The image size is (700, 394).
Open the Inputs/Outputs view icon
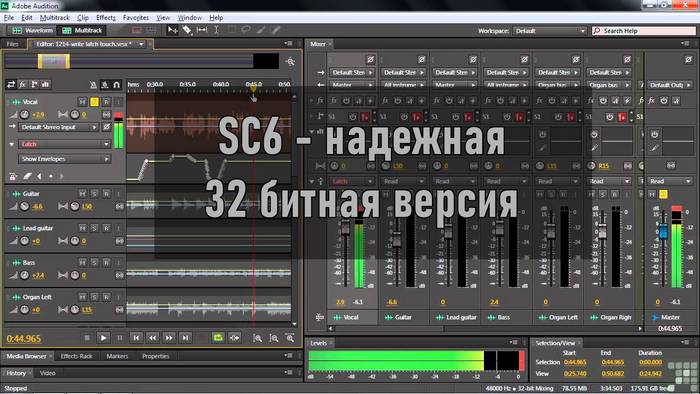coord(11,84)
